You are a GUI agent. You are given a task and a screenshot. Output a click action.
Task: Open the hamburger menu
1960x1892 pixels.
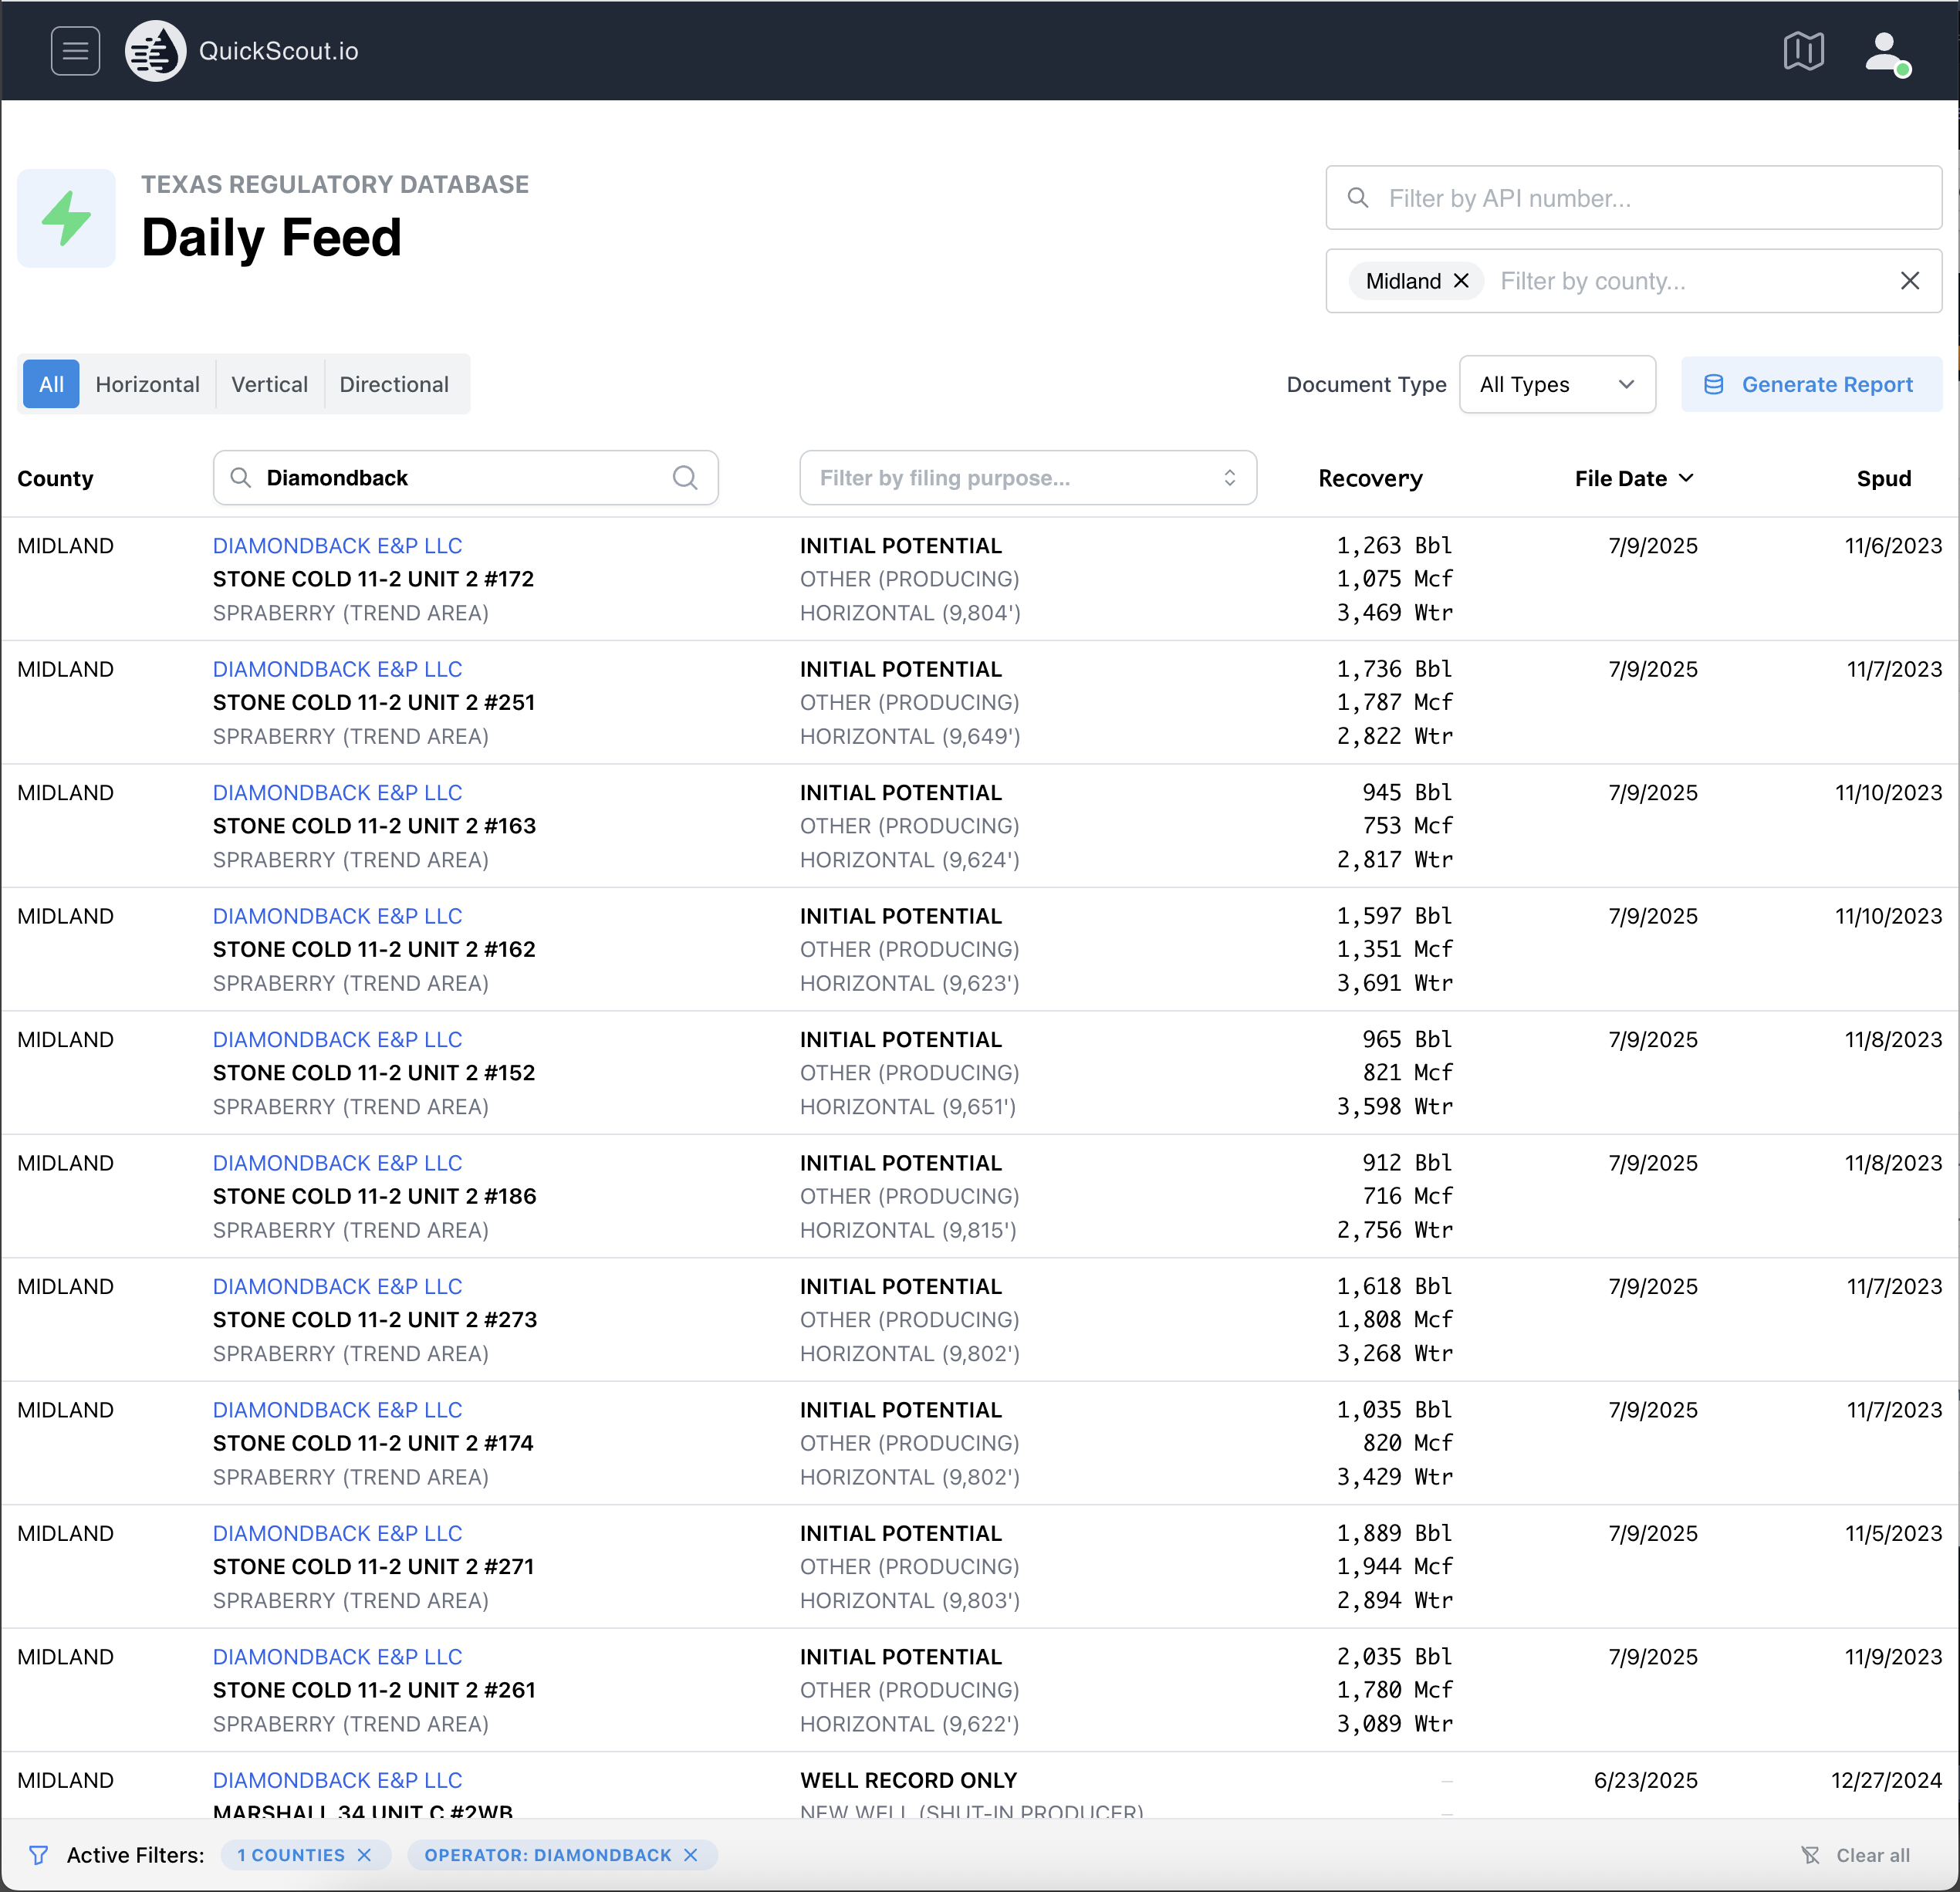pos(75,51)
